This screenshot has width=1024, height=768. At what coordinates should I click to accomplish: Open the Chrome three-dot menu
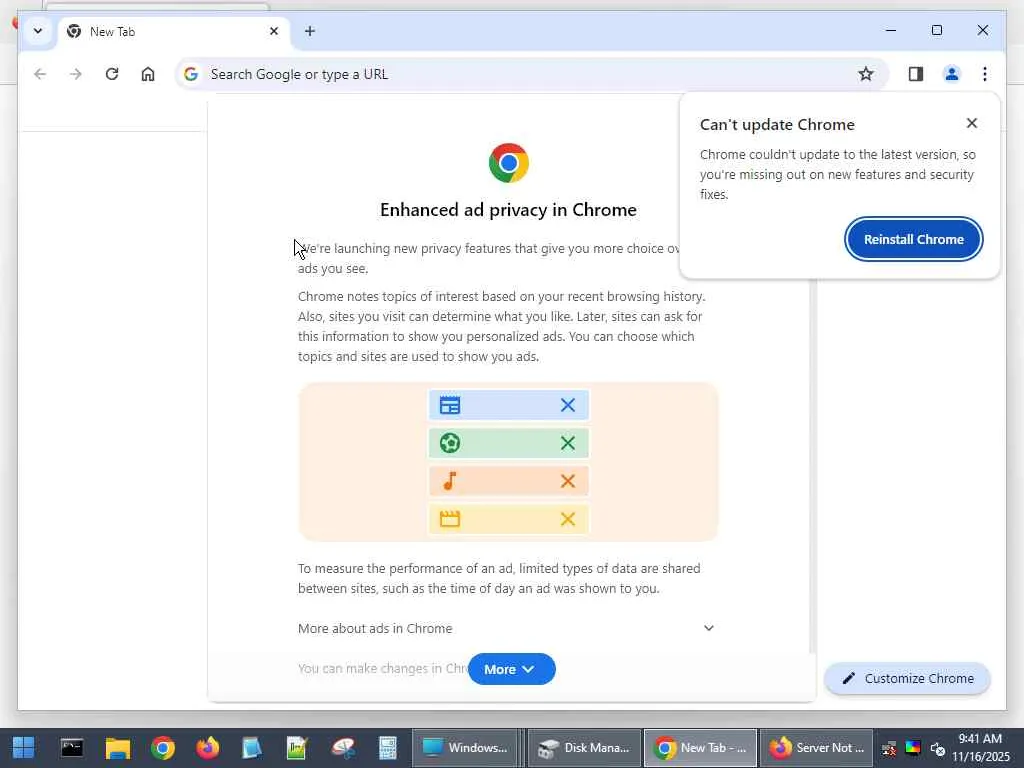[x=985, y=74]
